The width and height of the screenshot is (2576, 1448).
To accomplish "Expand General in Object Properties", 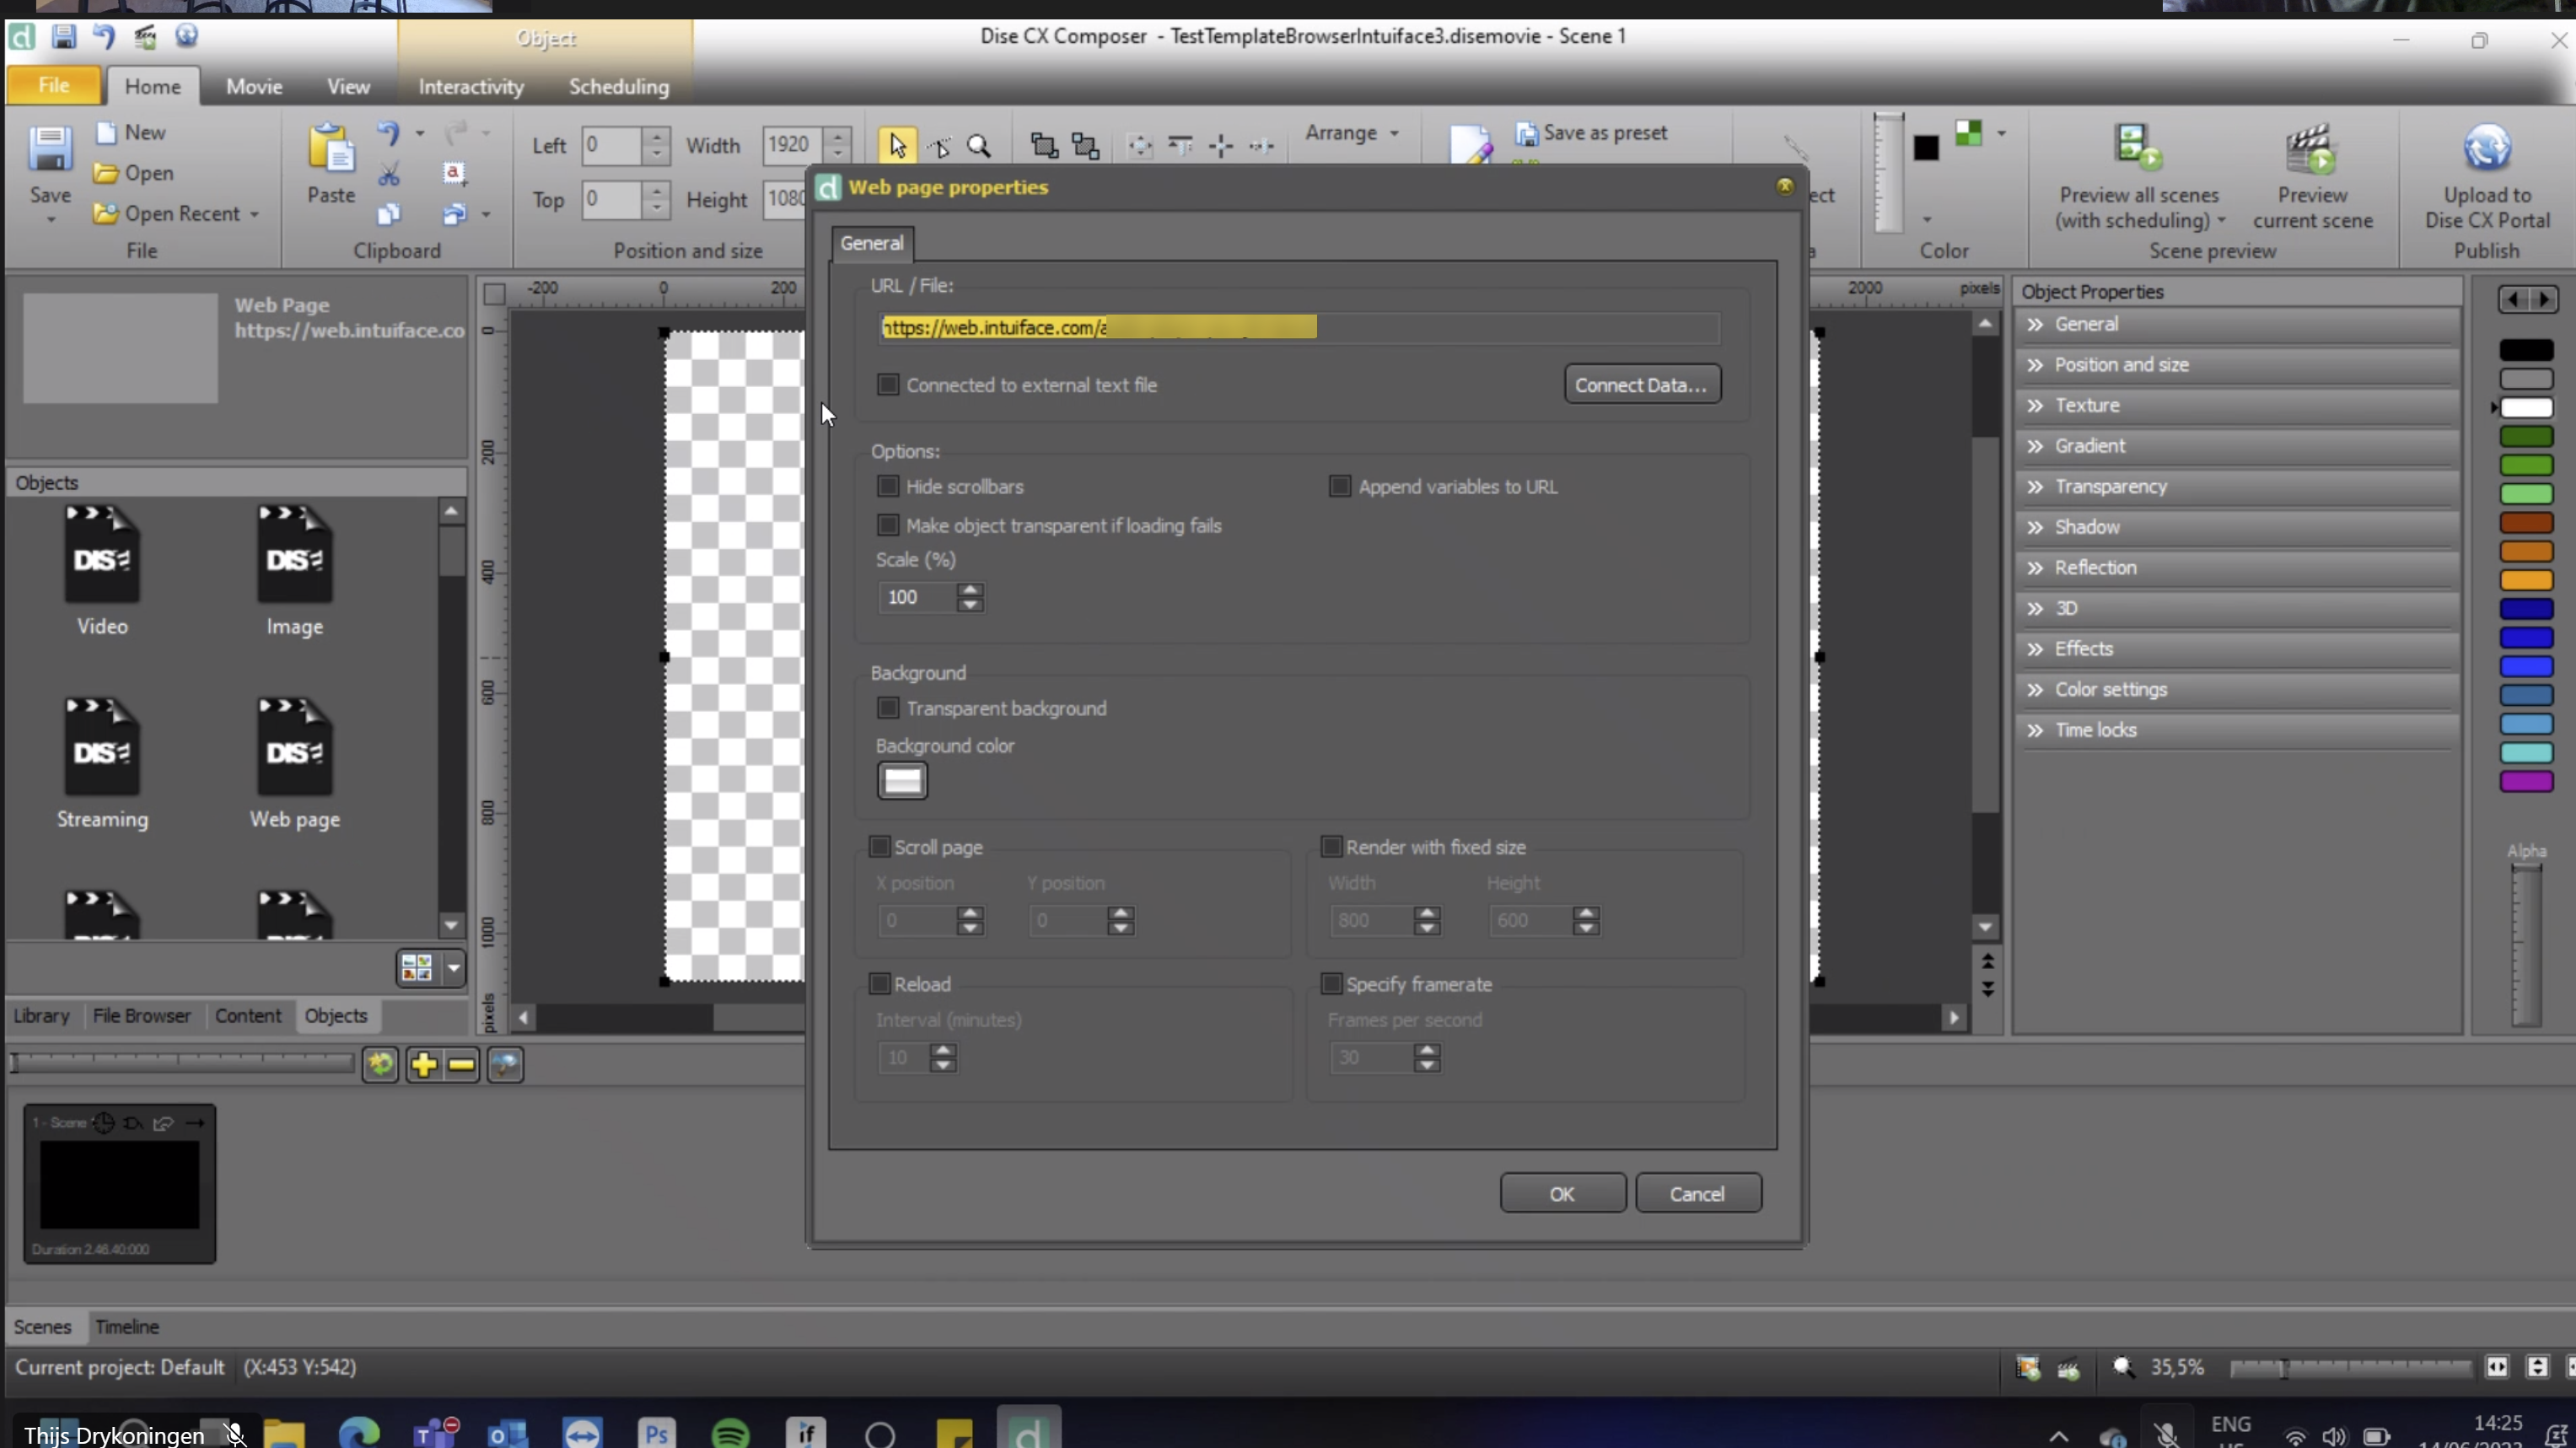I will tap(2238, 324).
